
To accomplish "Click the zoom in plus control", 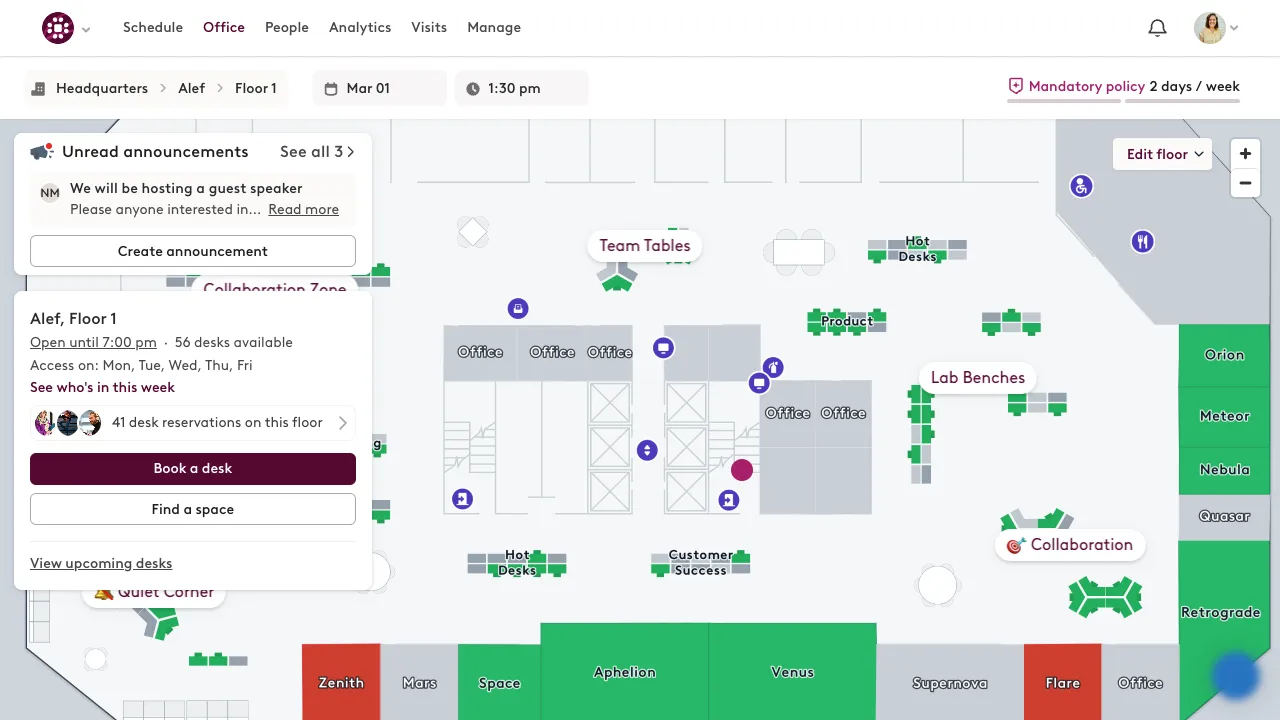I will (1245, 153).
